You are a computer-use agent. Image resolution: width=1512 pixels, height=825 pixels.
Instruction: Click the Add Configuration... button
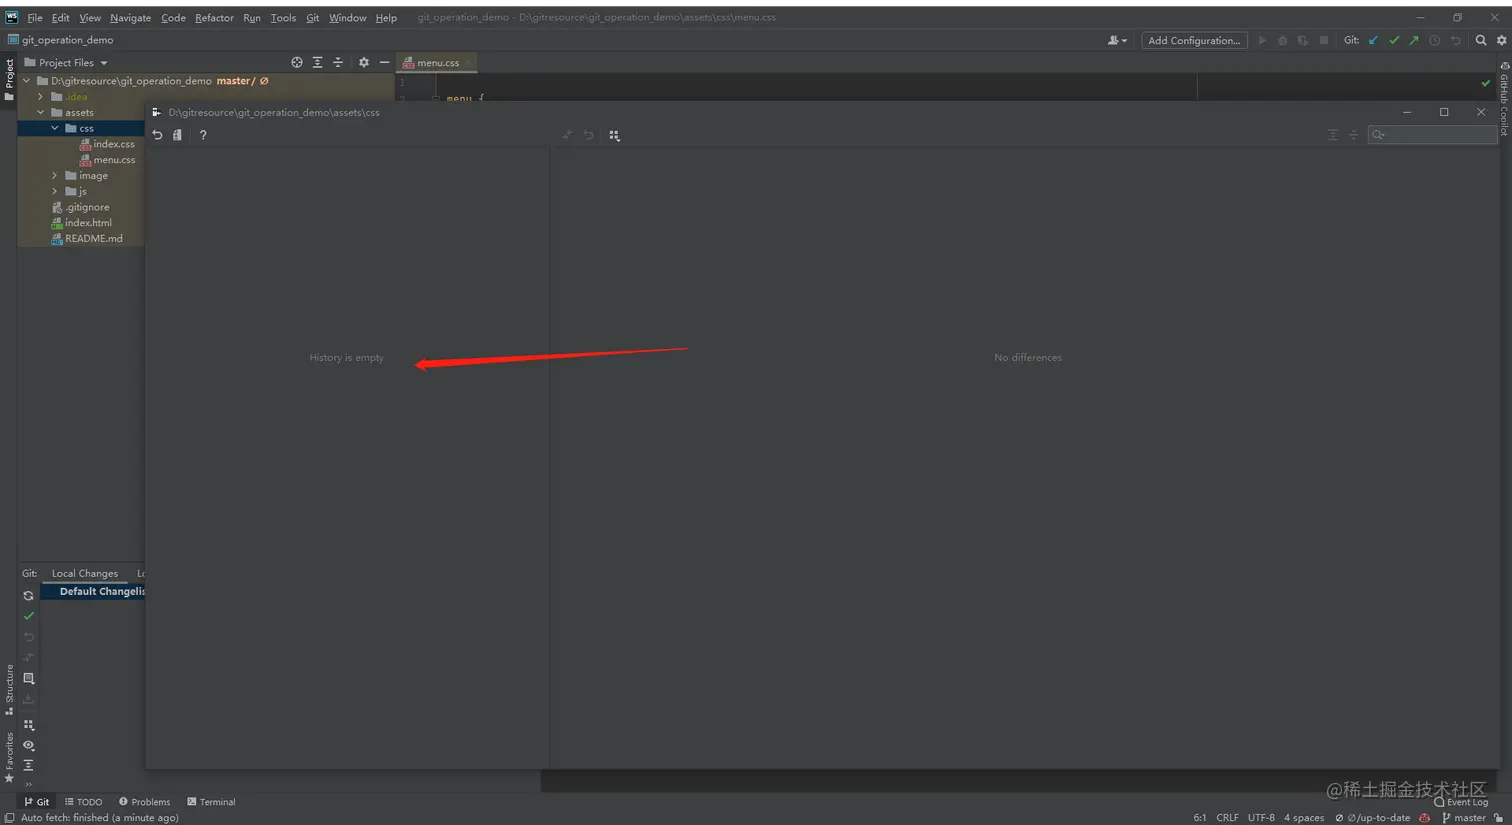[x=1194, y=40]
